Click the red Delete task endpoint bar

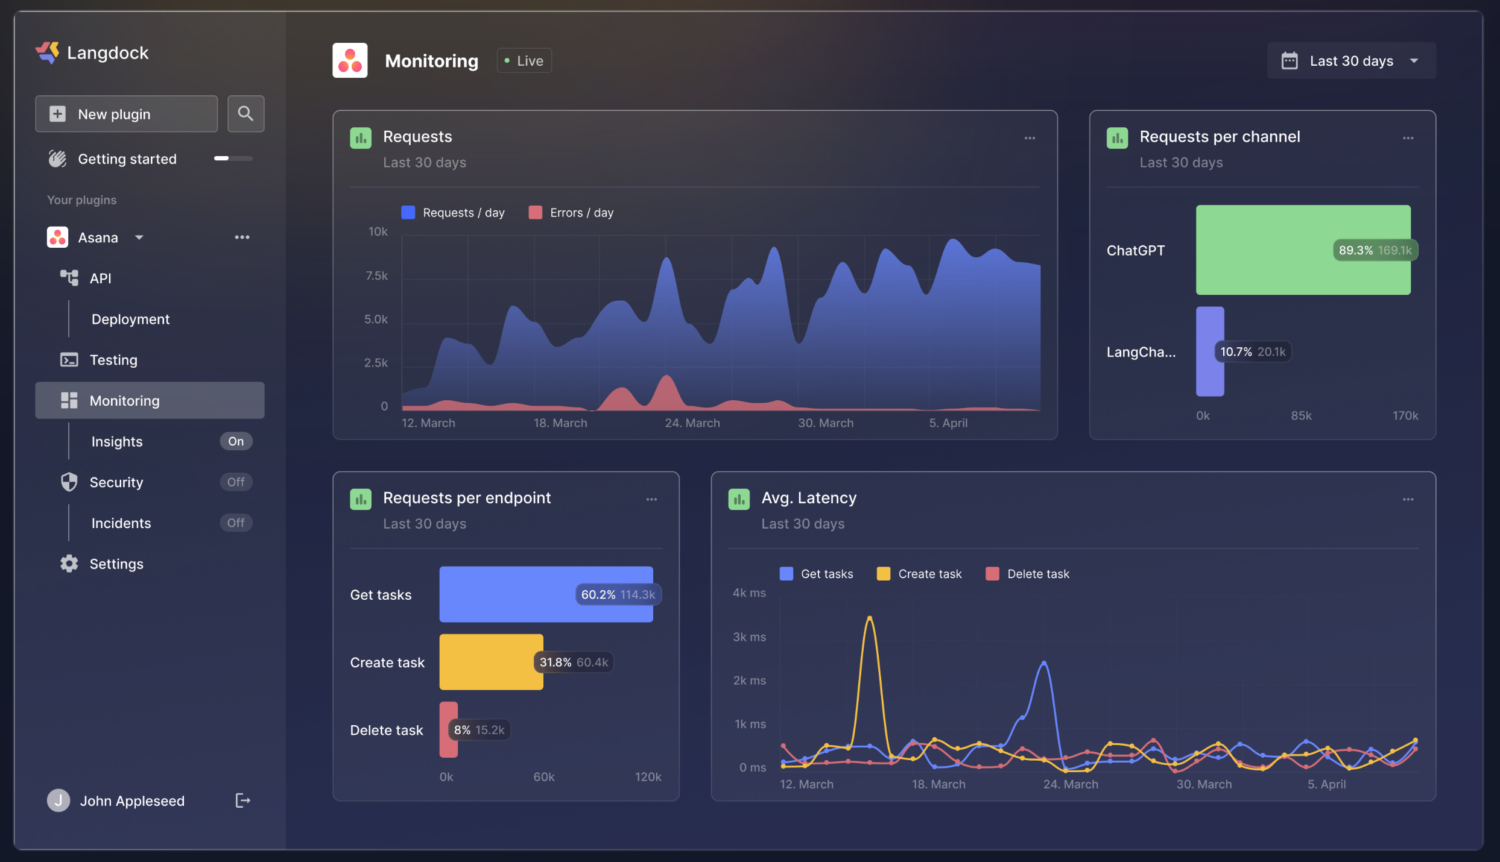pyautogui.click(x=448, y=730)
